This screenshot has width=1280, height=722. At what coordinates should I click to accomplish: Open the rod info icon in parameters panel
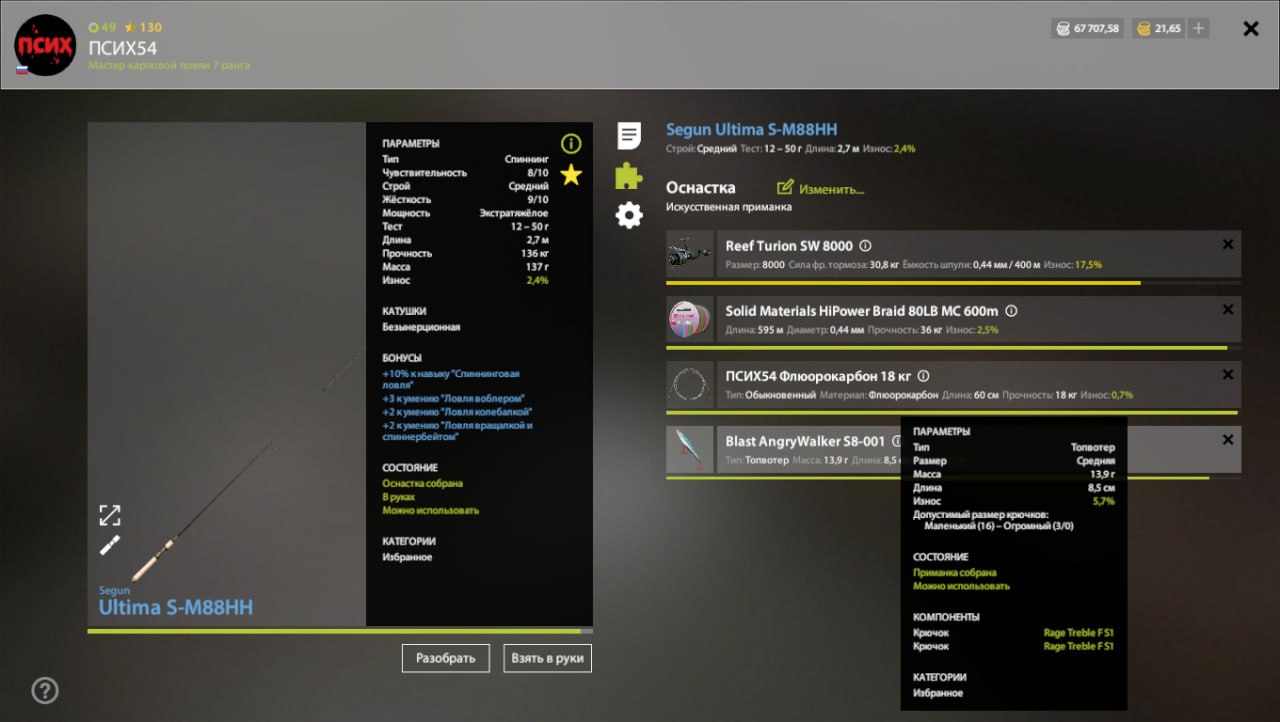(x=571, y=143)
